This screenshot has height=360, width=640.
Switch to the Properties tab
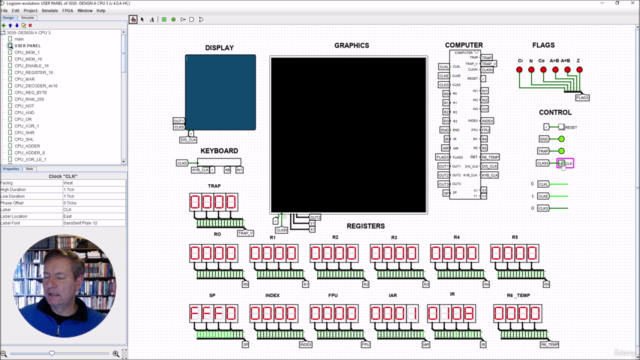11,169
